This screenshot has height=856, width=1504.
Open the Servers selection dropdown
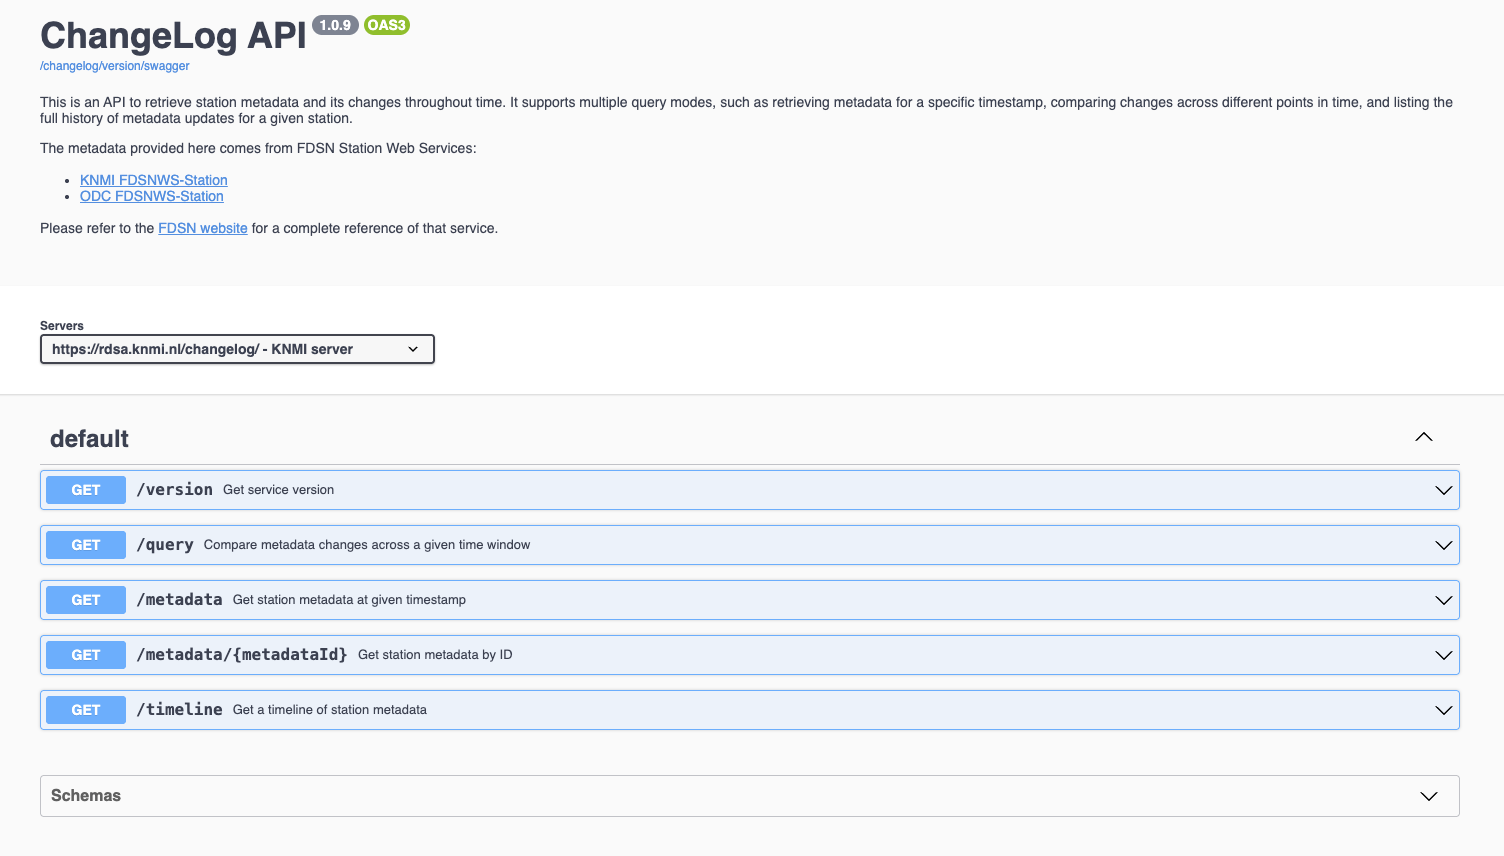237,349
